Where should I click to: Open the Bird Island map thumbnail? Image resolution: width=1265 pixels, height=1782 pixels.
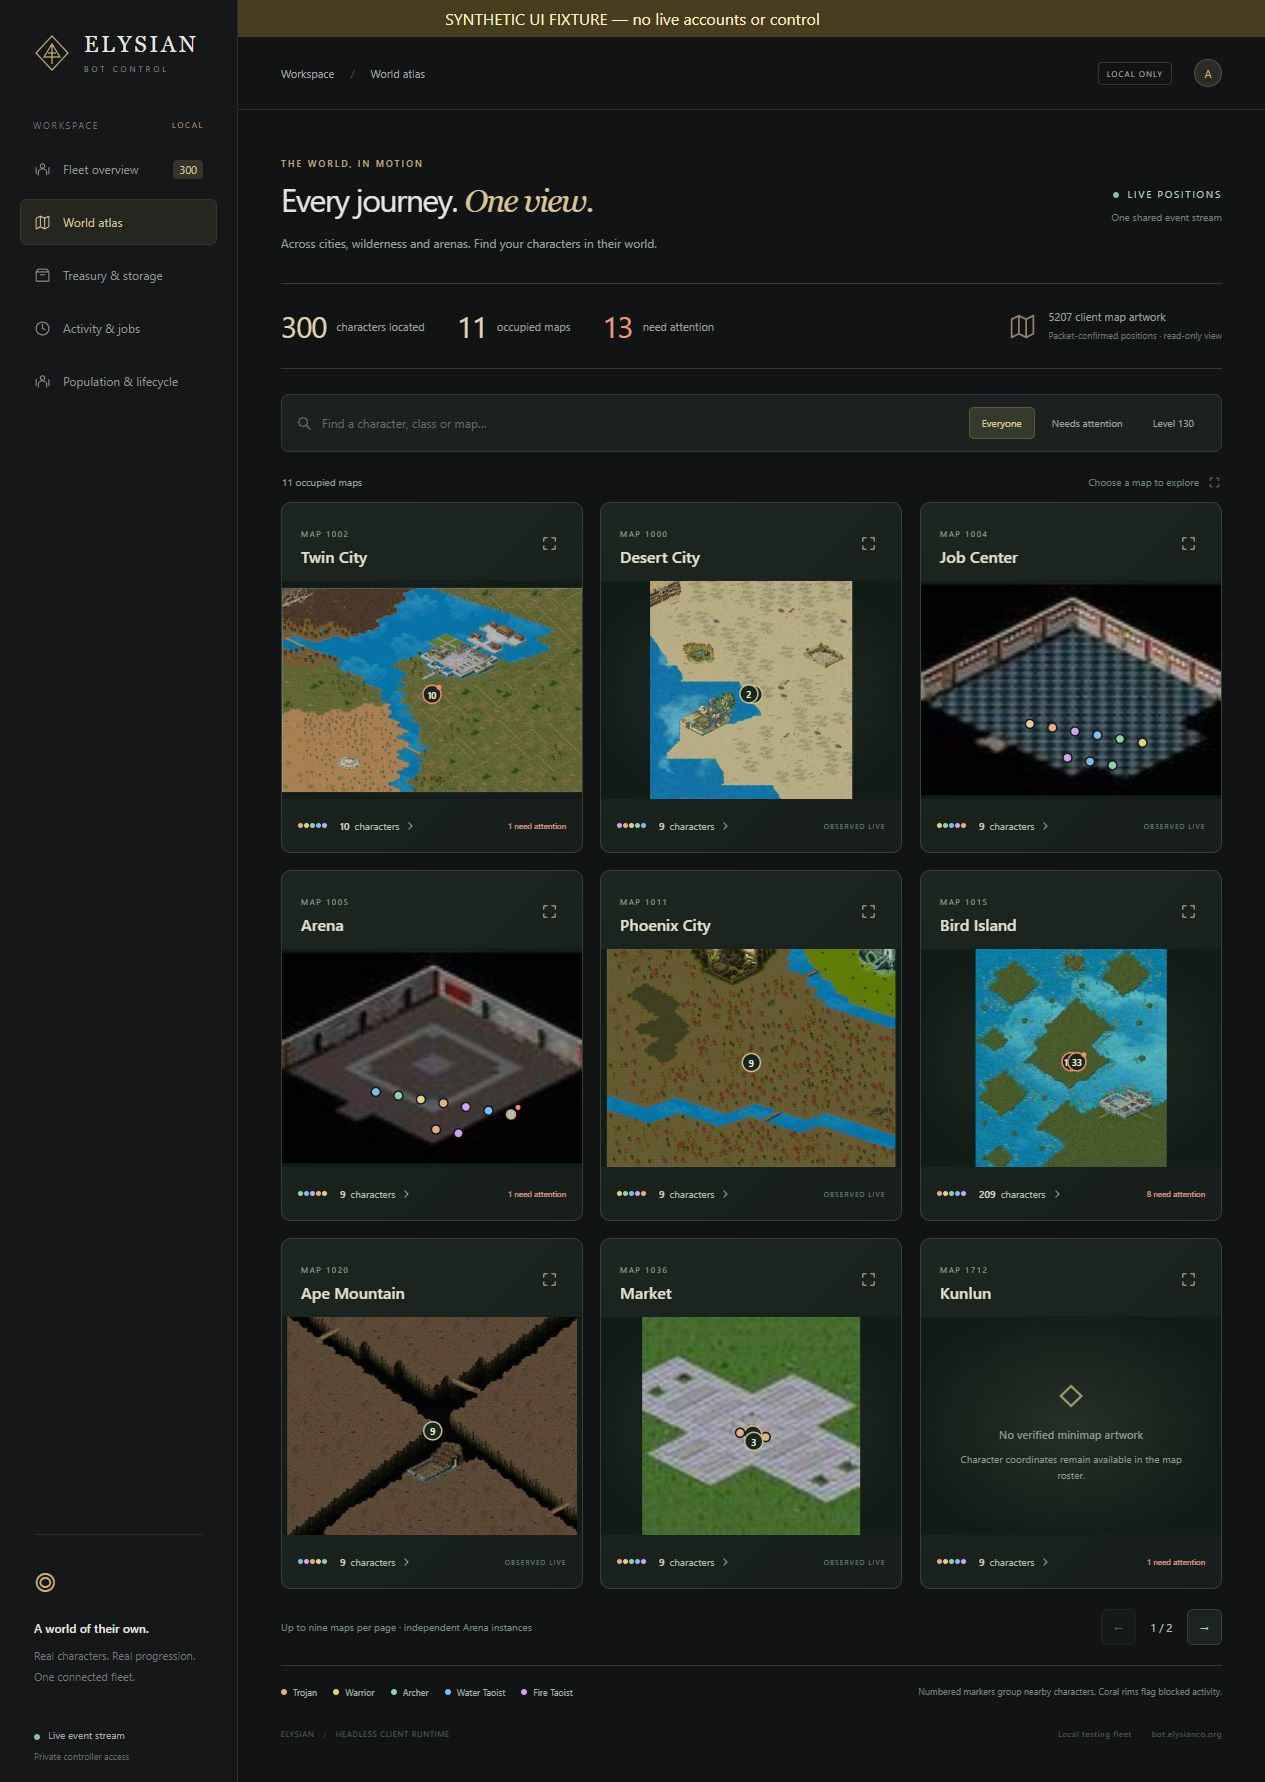pos(1070,1058)
